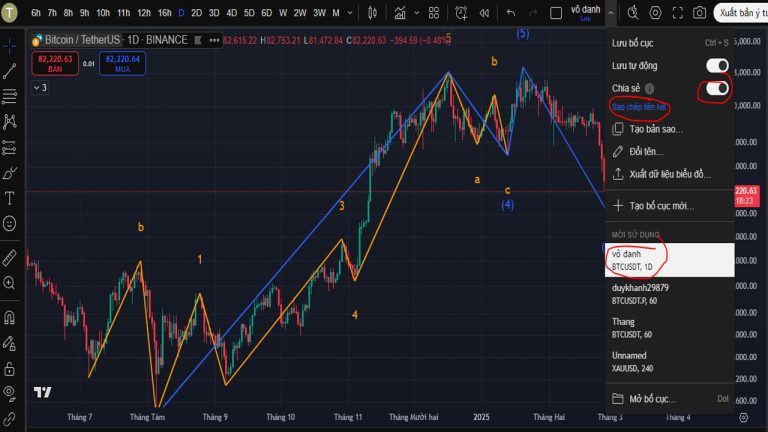Viewport: 768px width, 432px height.
Task: Switch to the 12h timeframe
Action: tap(144, 13)
